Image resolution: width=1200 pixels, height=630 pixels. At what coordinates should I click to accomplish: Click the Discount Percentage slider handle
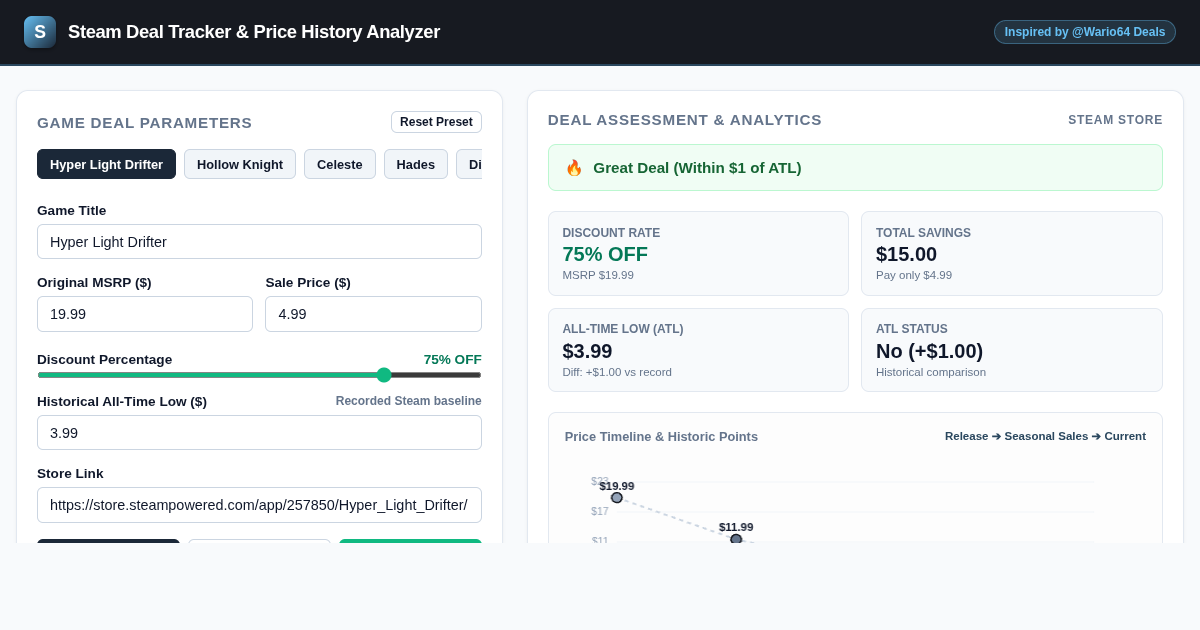[x=384, y=375]
